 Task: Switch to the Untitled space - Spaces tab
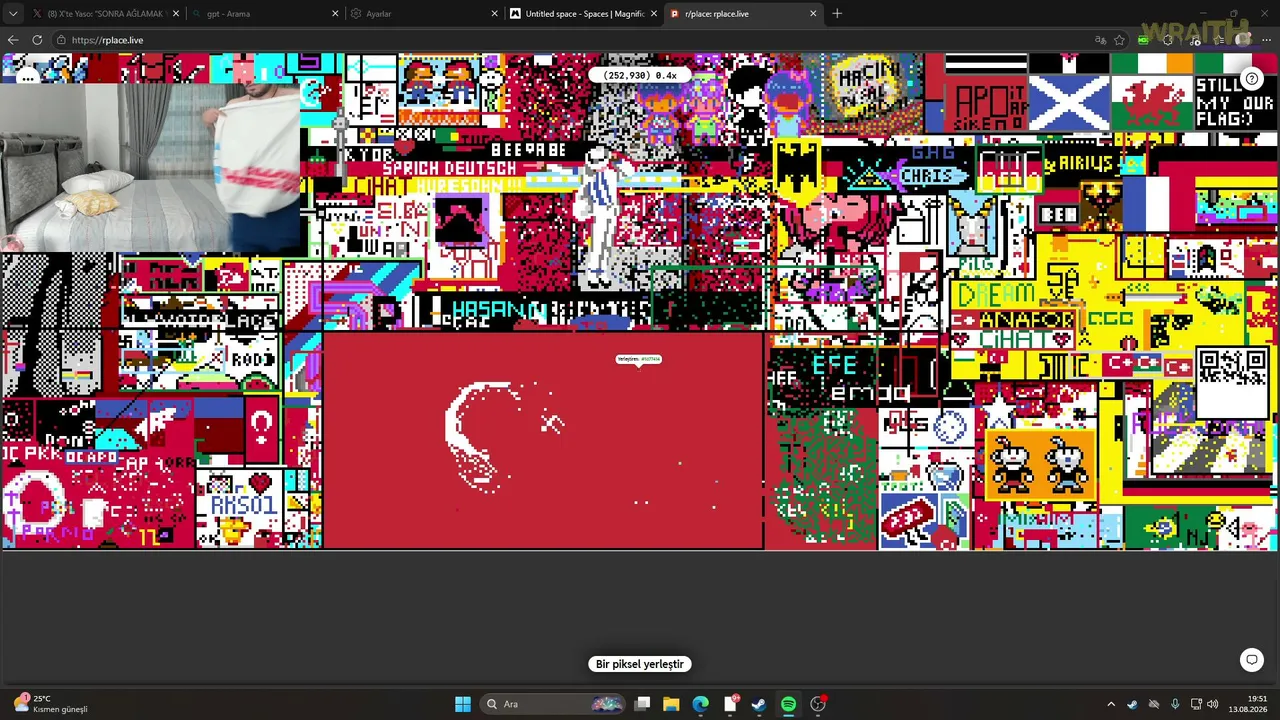[x=584, y=14]
